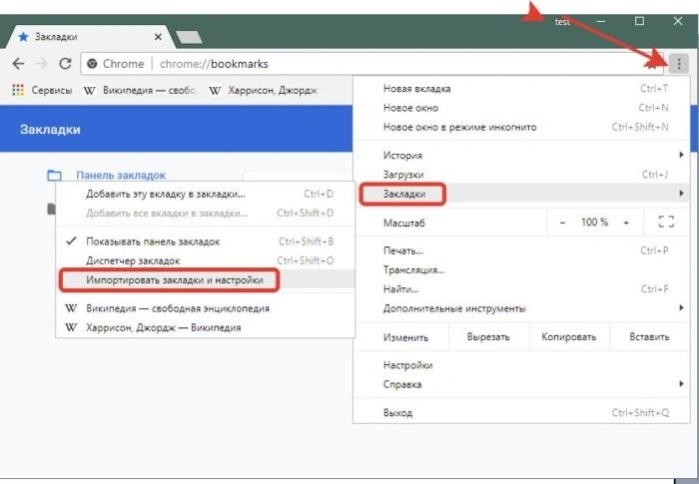Click the Копировать button
This screenshot has width=699, height=484.
(x=569, y=337)
